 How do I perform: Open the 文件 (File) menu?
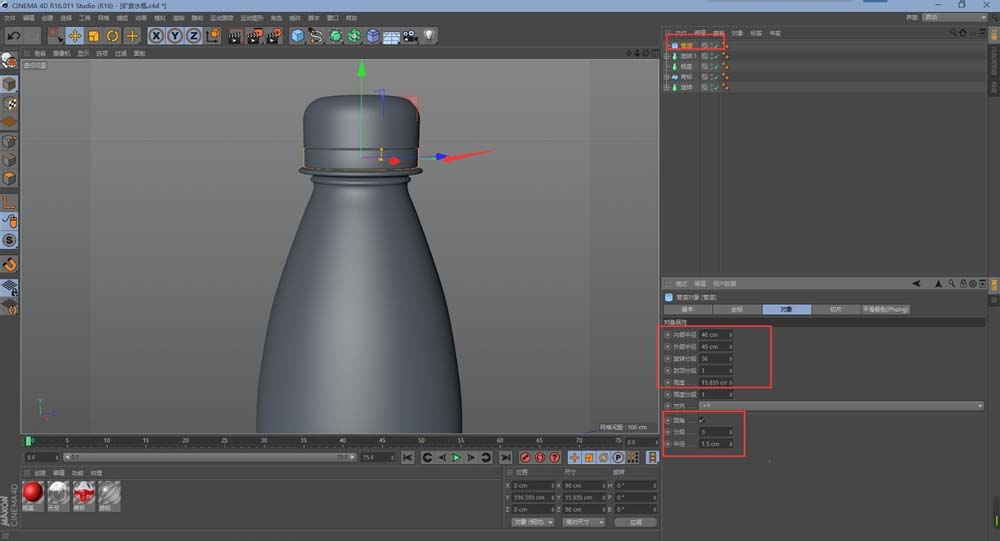coord(9,18)
